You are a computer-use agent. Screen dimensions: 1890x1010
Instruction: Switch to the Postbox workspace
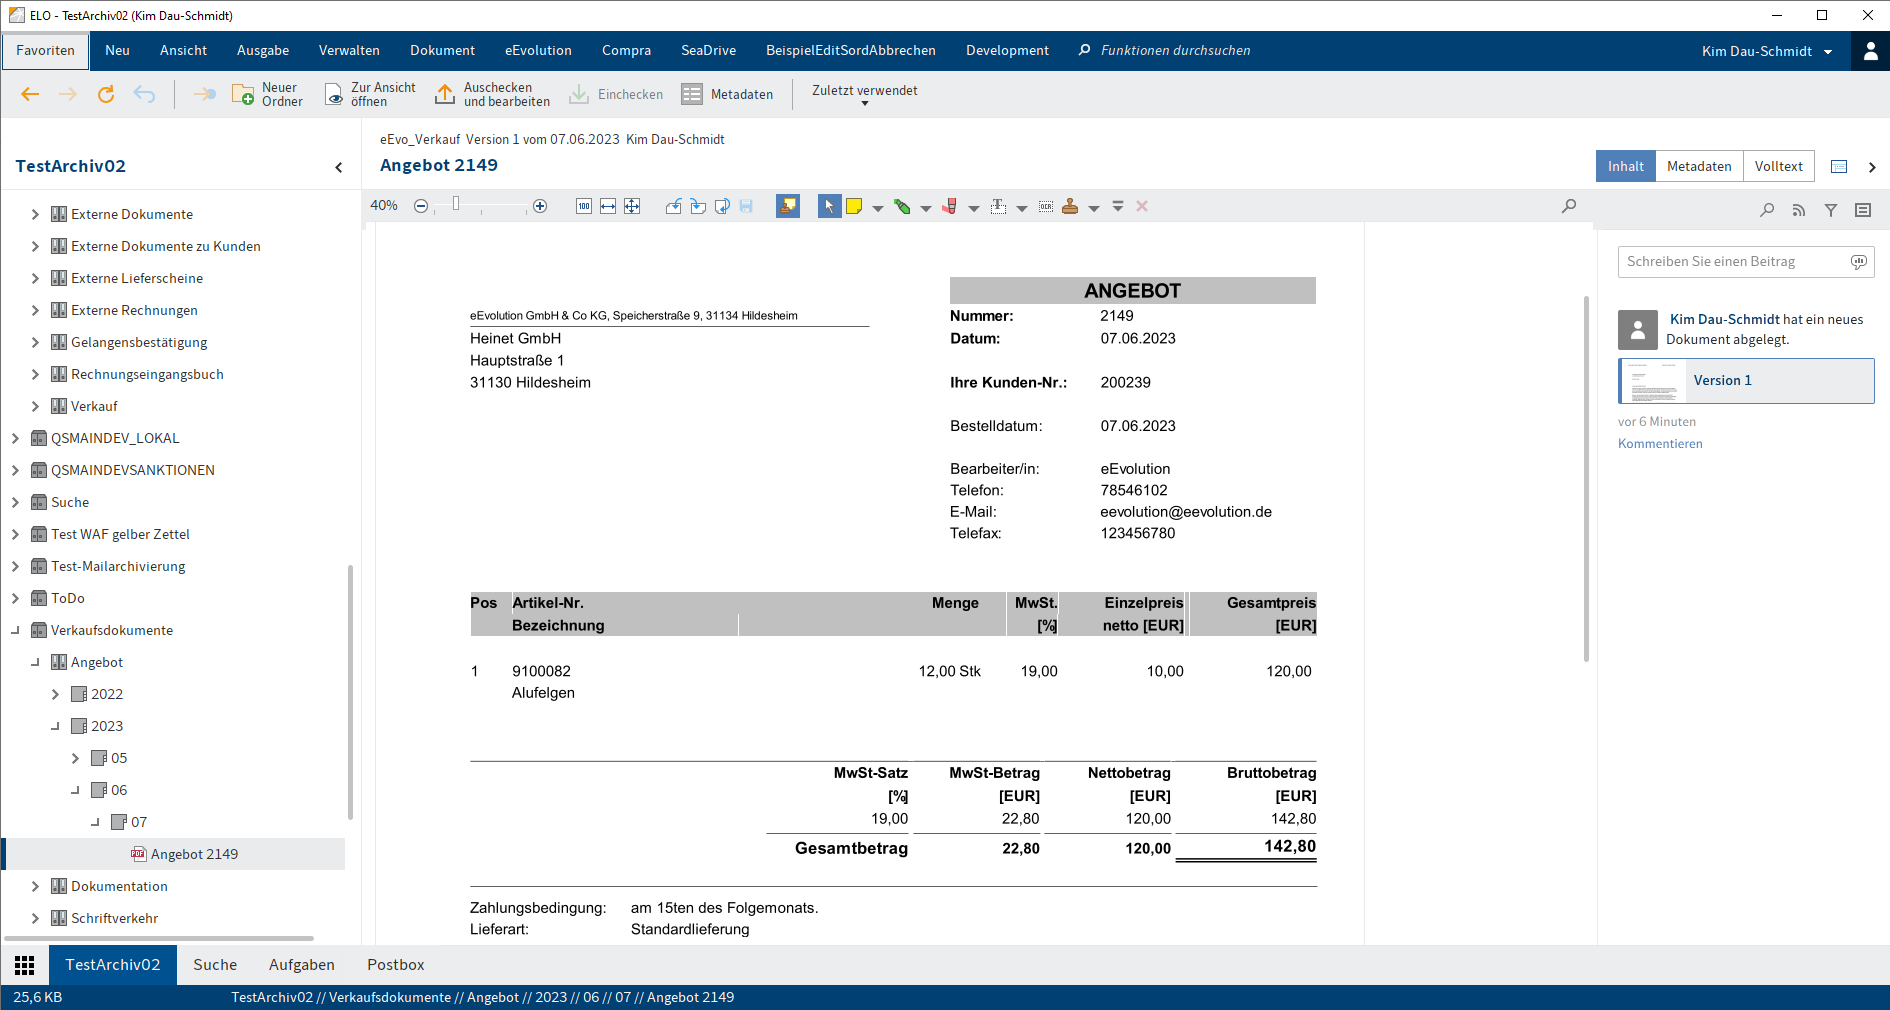(395, 965)
